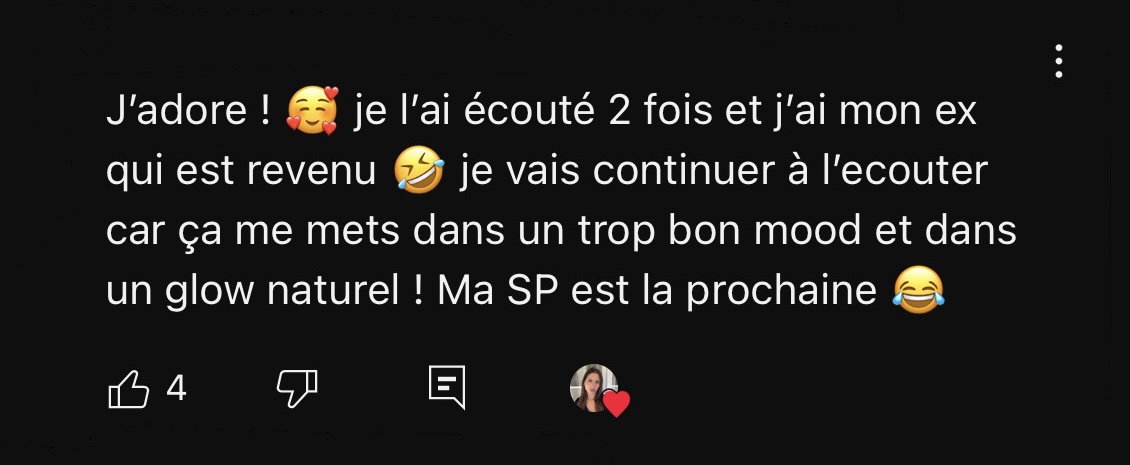Click the phrase 'Ma SP est la prochaine'

pos(657,291)
